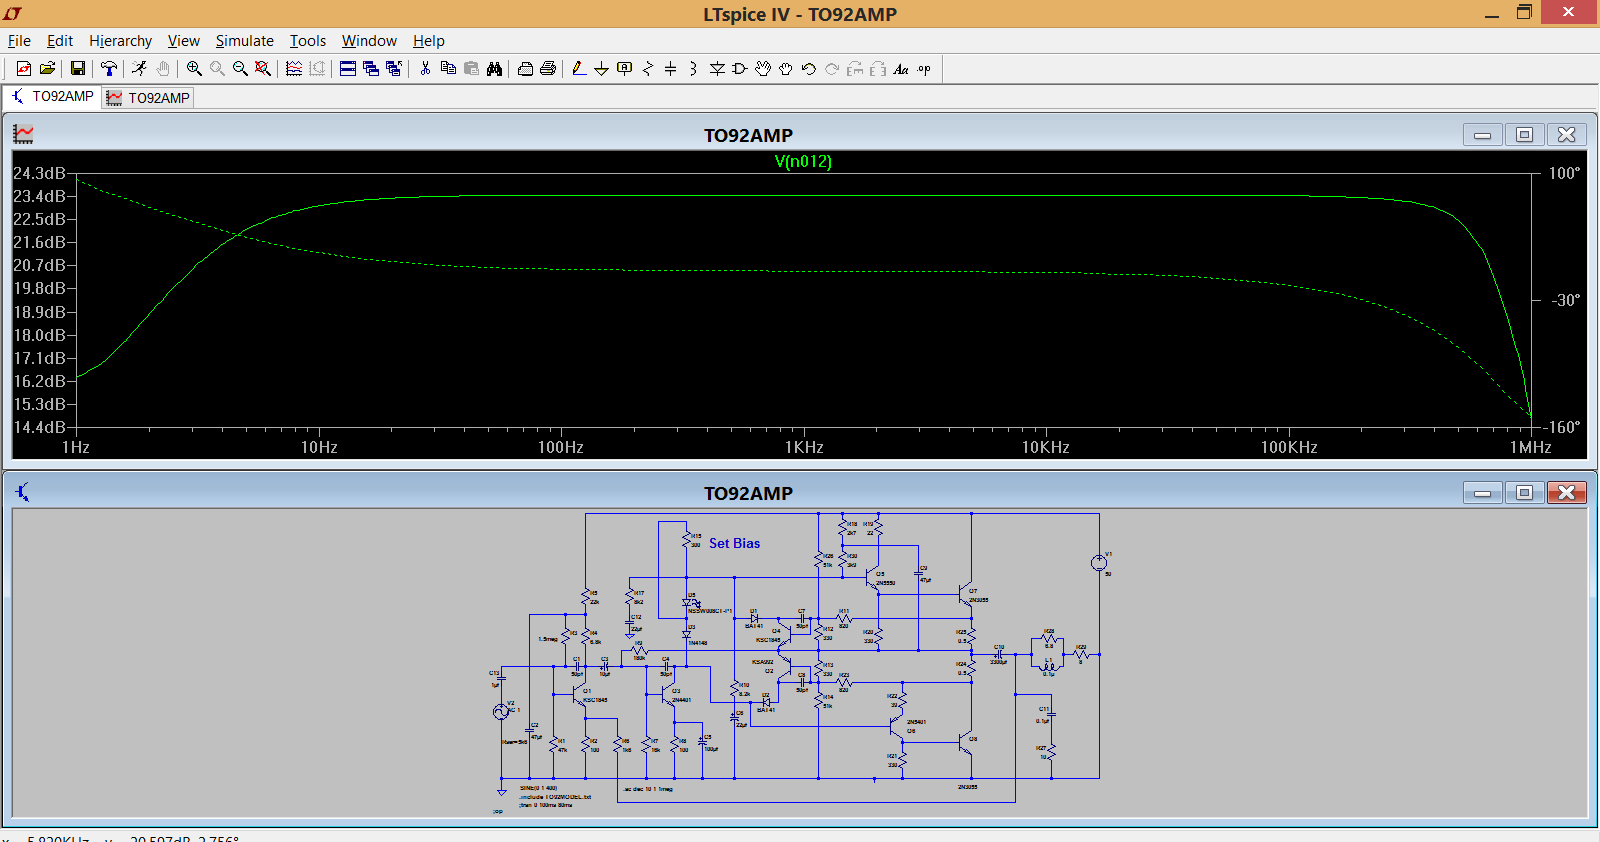Maximize the waveform plot sub-window
Screen dimensions: 1600x842
[1524, 135]
